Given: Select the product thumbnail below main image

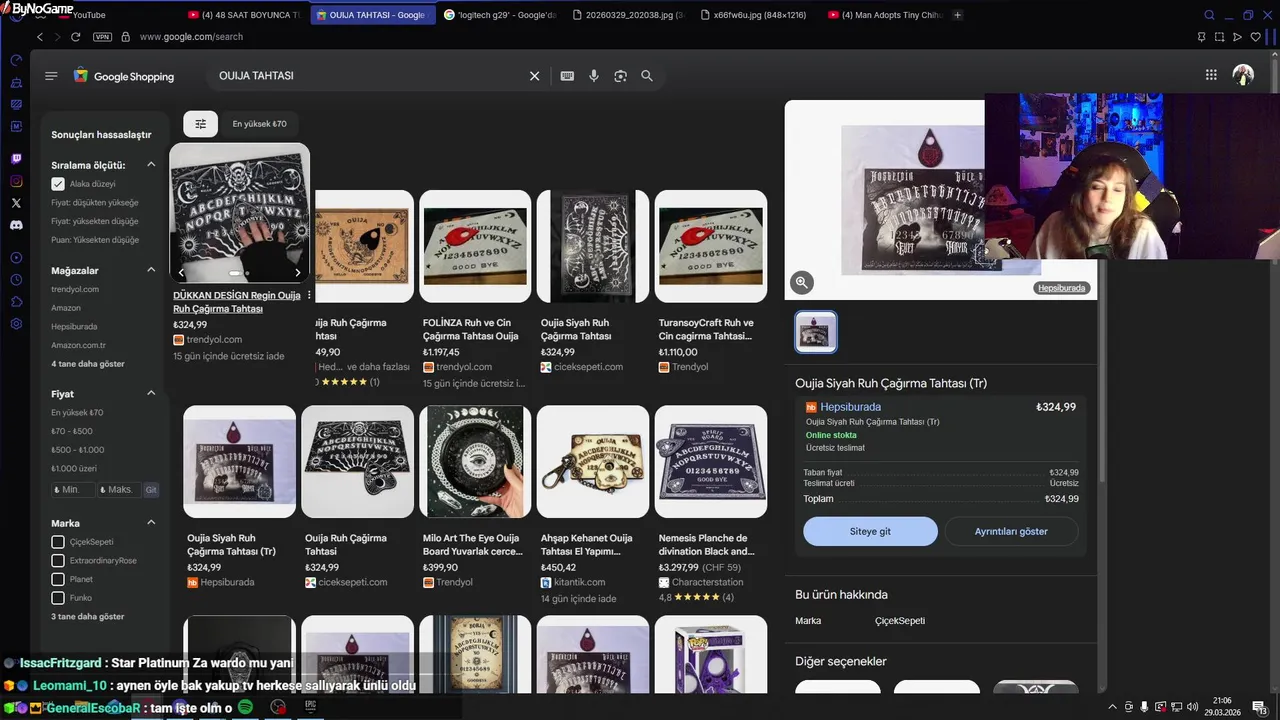Looking at the screenshot, I should (x=816, y=332).
